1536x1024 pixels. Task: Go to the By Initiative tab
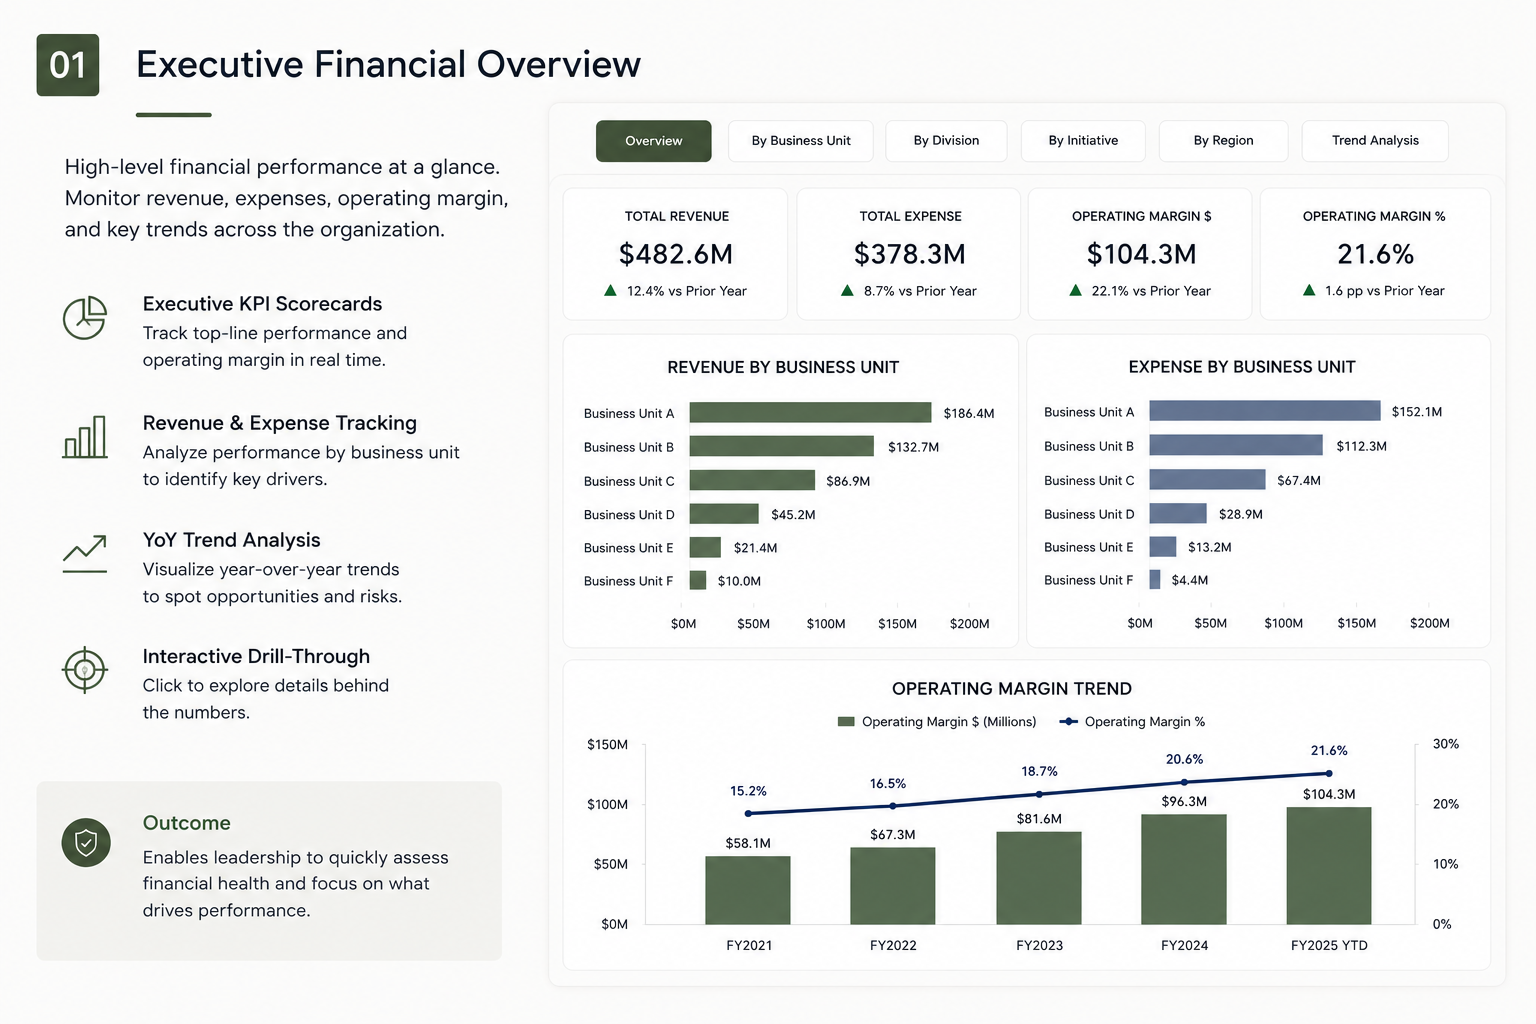coord(1083,141)
